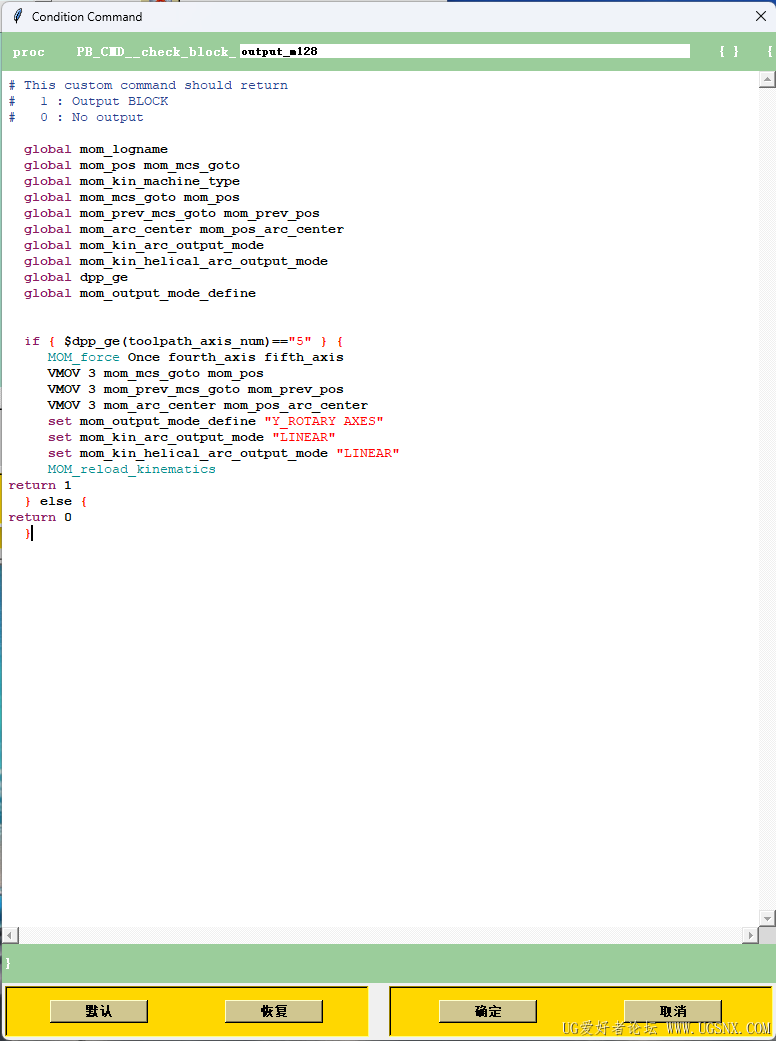Screen dimensions: 776x1041
Task: Confirm with the 确定 button
Action: (x=488, y=1011)
